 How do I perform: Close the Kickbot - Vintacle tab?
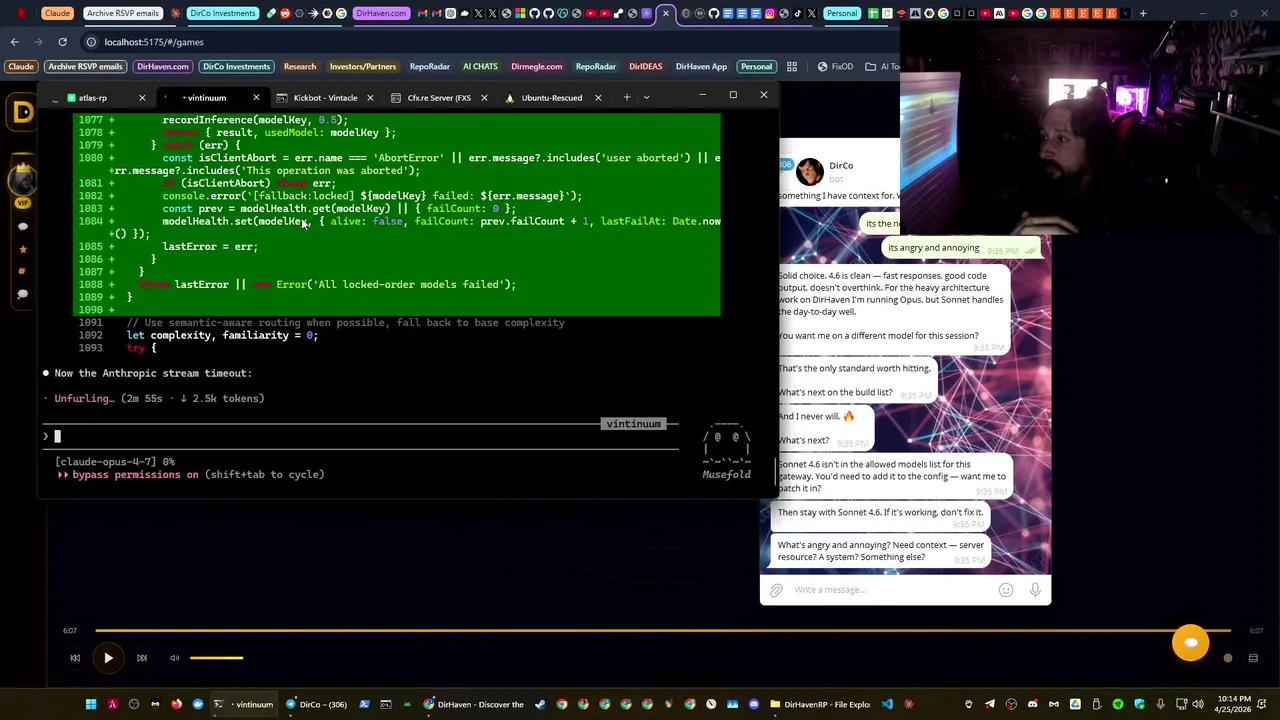tap(370, 98)
